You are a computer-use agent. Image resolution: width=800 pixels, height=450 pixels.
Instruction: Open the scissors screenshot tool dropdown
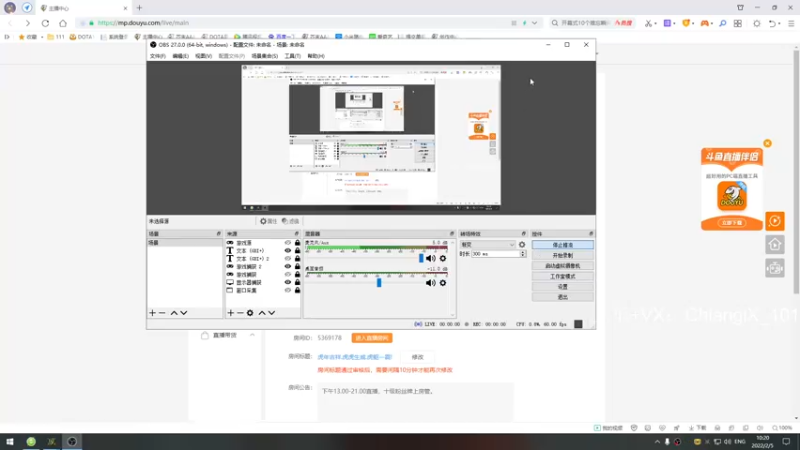[656, 23]
